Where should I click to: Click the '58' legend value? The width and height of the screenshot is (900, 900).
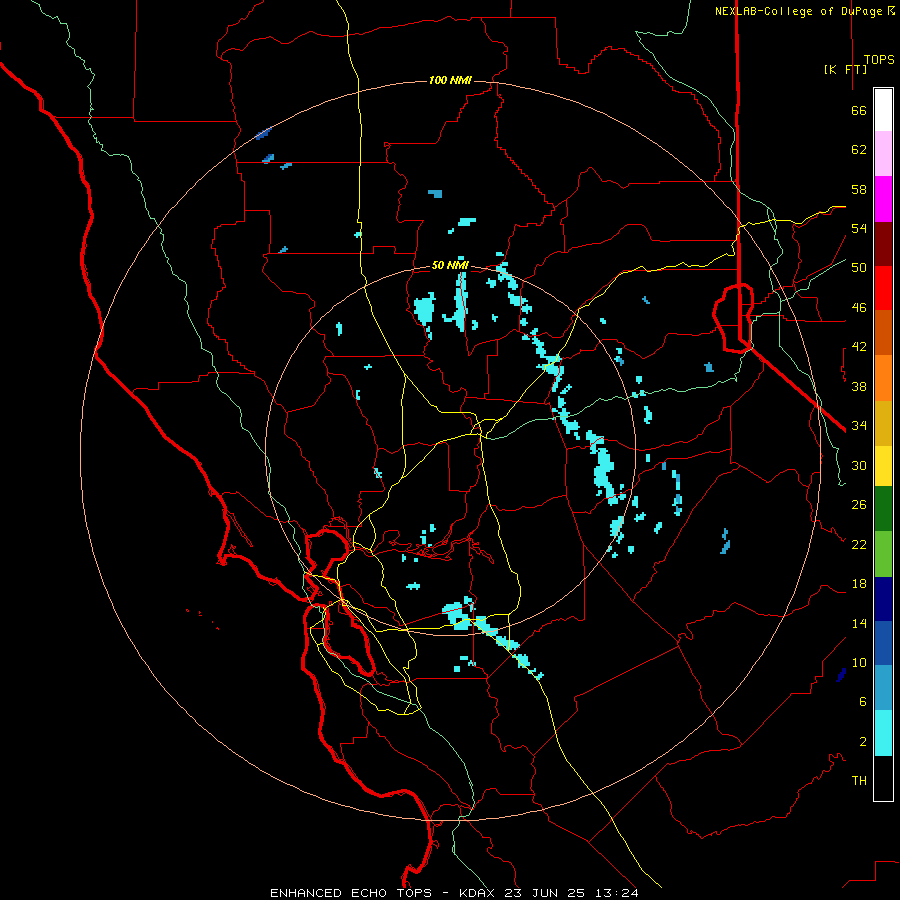[859, 189]
